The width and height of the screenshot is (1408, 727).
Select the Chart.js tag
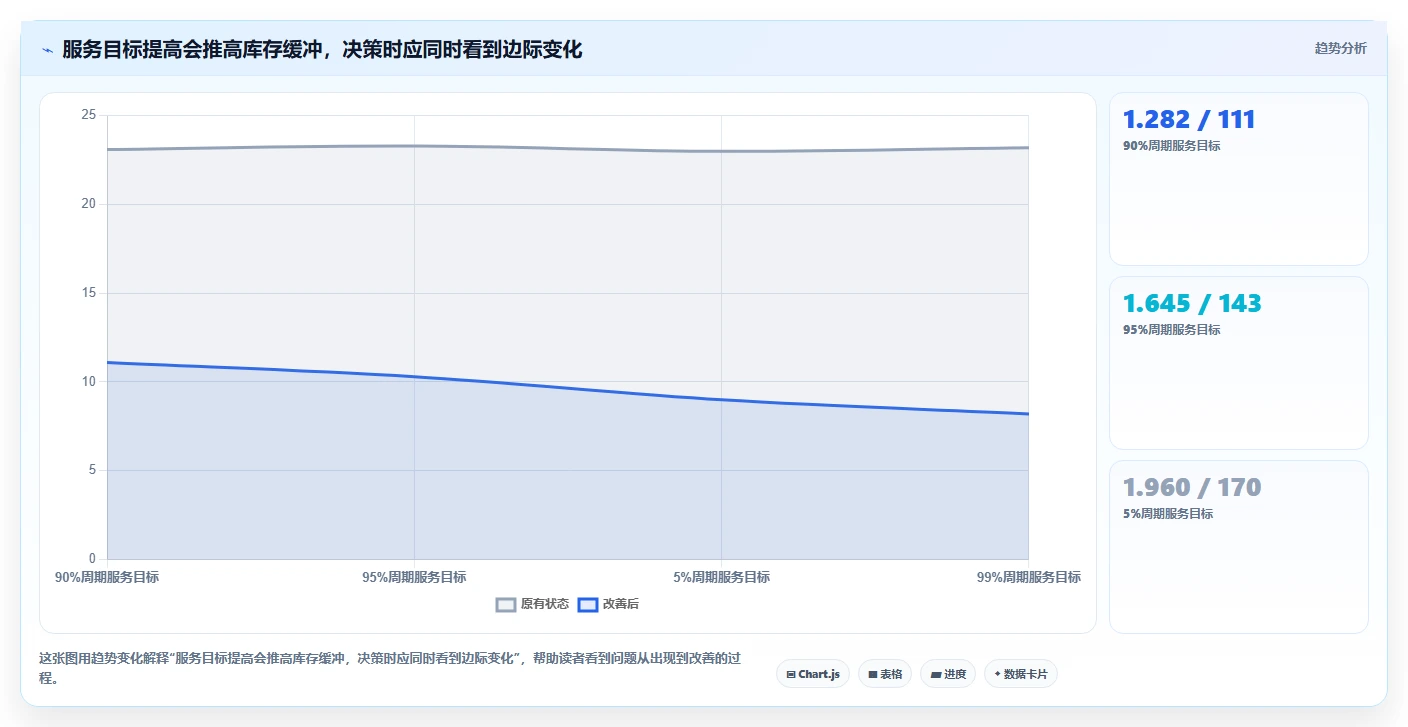[x=812, y=674]
